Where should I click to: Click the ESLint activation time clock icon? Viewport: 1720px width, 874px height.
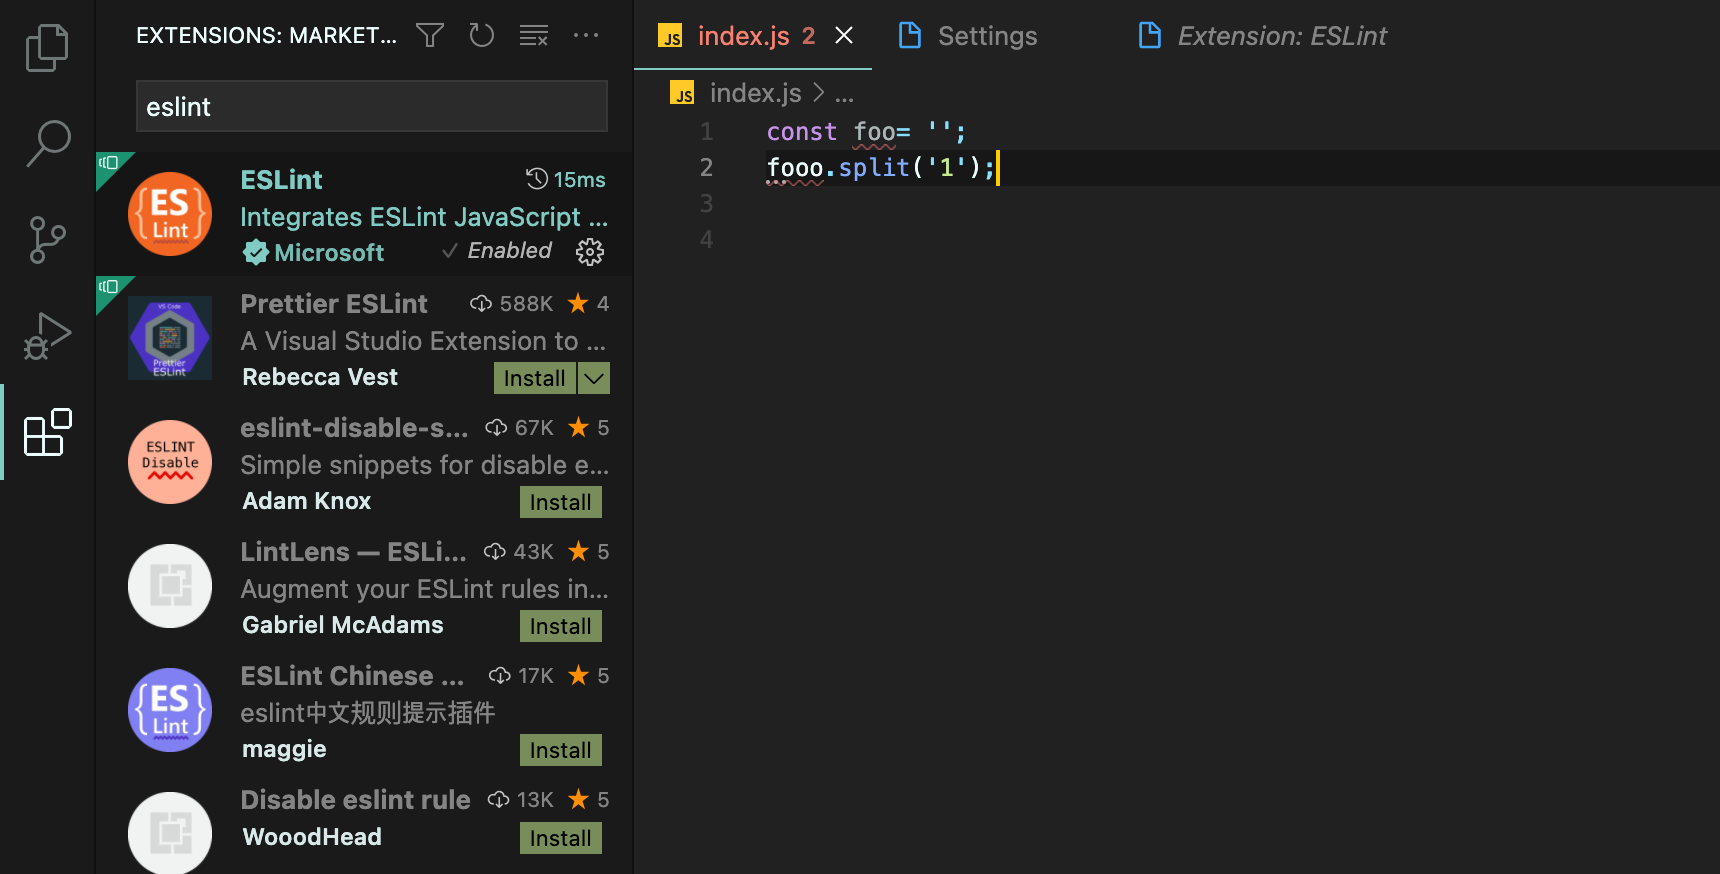pyautogui.click(x=537, y=179)
